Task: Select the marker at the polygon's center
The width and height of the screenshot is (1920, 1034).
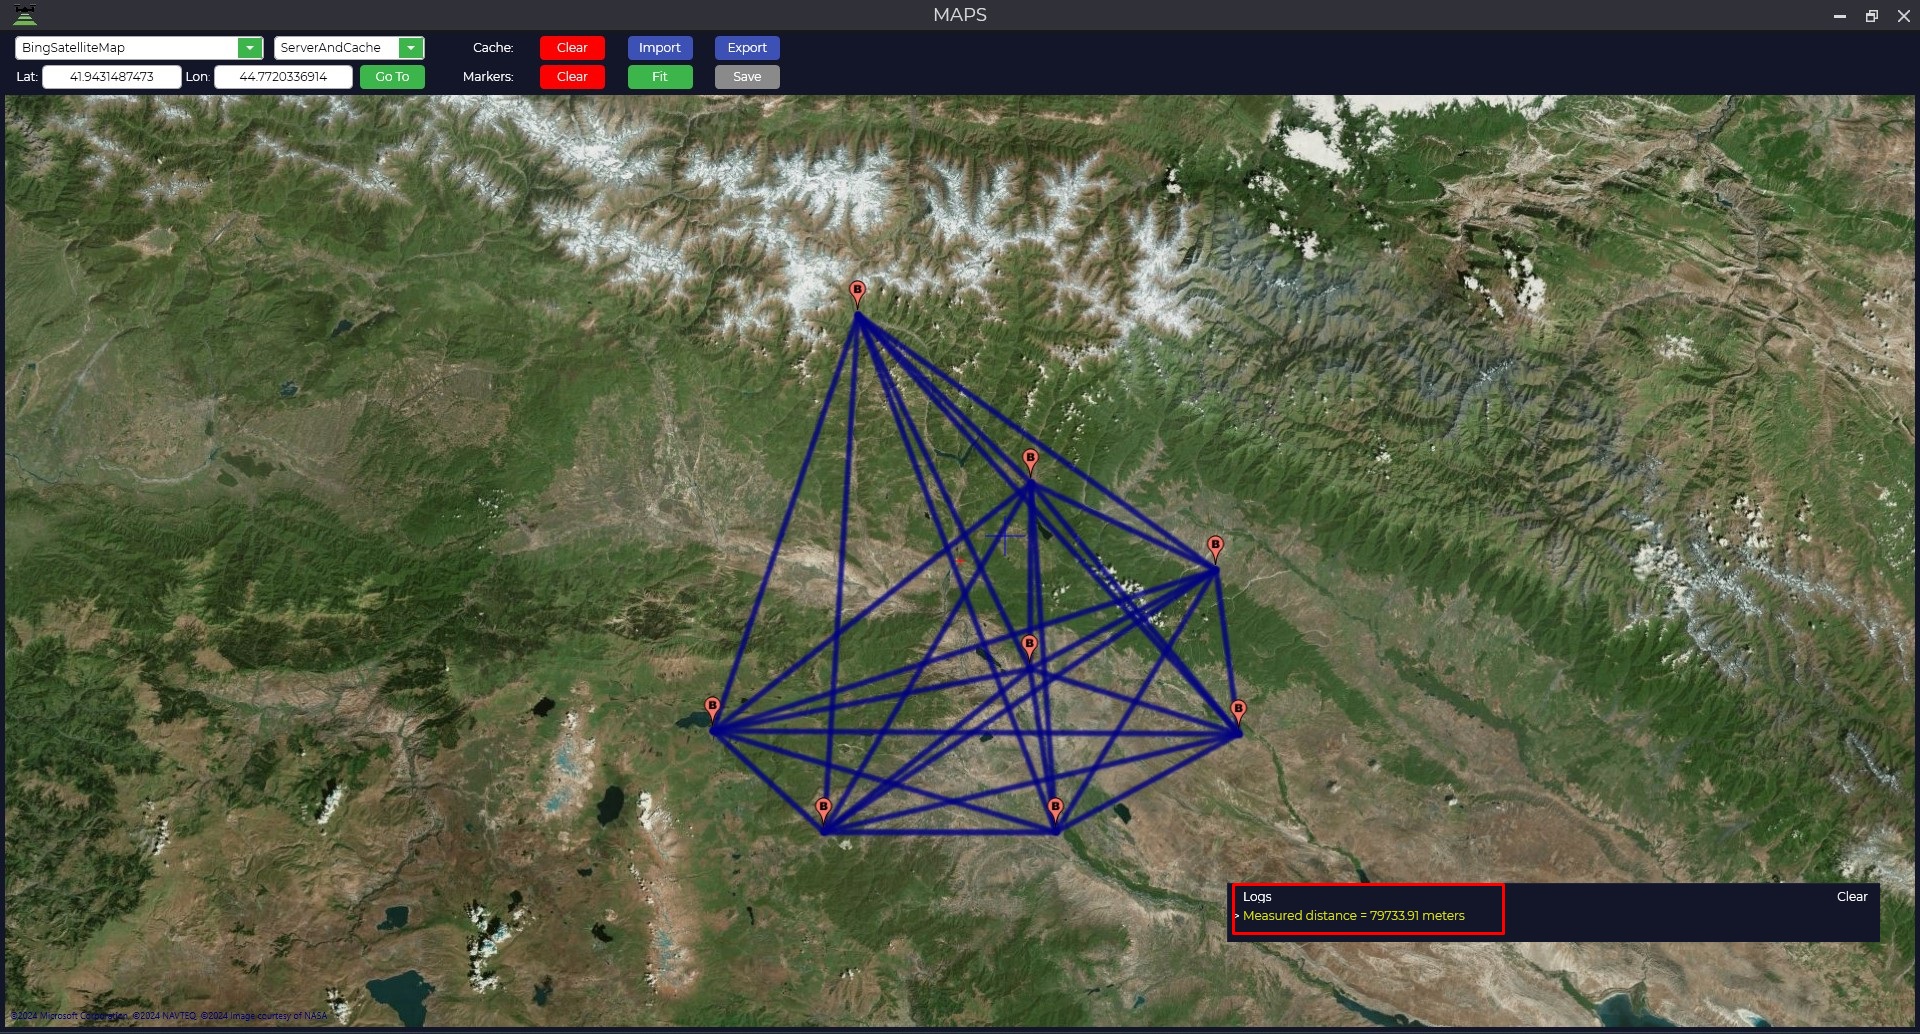Action: pyautogui.click(x=1029, y=646)
